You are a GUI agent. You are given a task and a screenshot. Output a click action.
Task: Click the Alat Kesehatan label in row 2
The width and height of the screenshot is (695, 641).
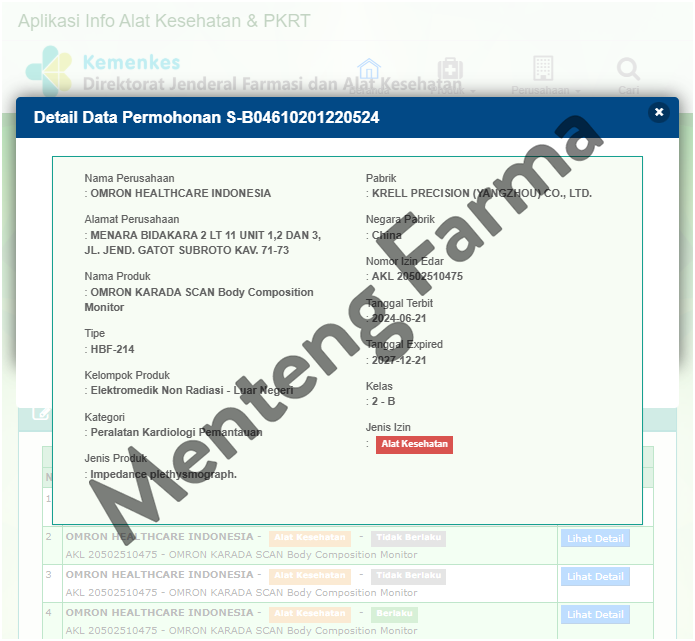coord(309,538)
